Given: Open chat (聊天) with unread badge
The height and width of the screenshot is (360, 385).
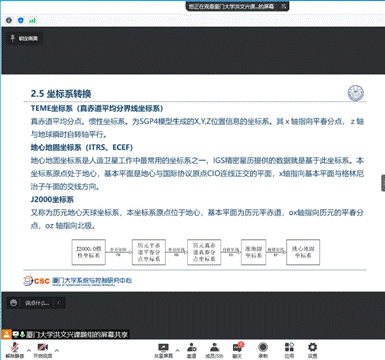Looking at the screenshot, I should click(x=237, y=350).
